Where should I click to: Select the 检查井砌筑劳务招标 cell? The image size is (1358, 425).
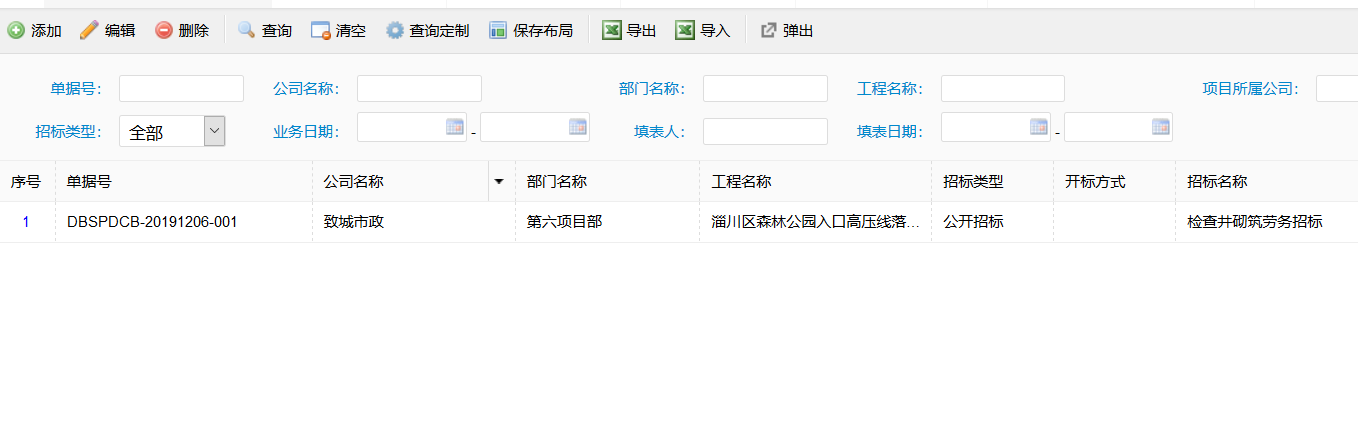coord(1266,222)
